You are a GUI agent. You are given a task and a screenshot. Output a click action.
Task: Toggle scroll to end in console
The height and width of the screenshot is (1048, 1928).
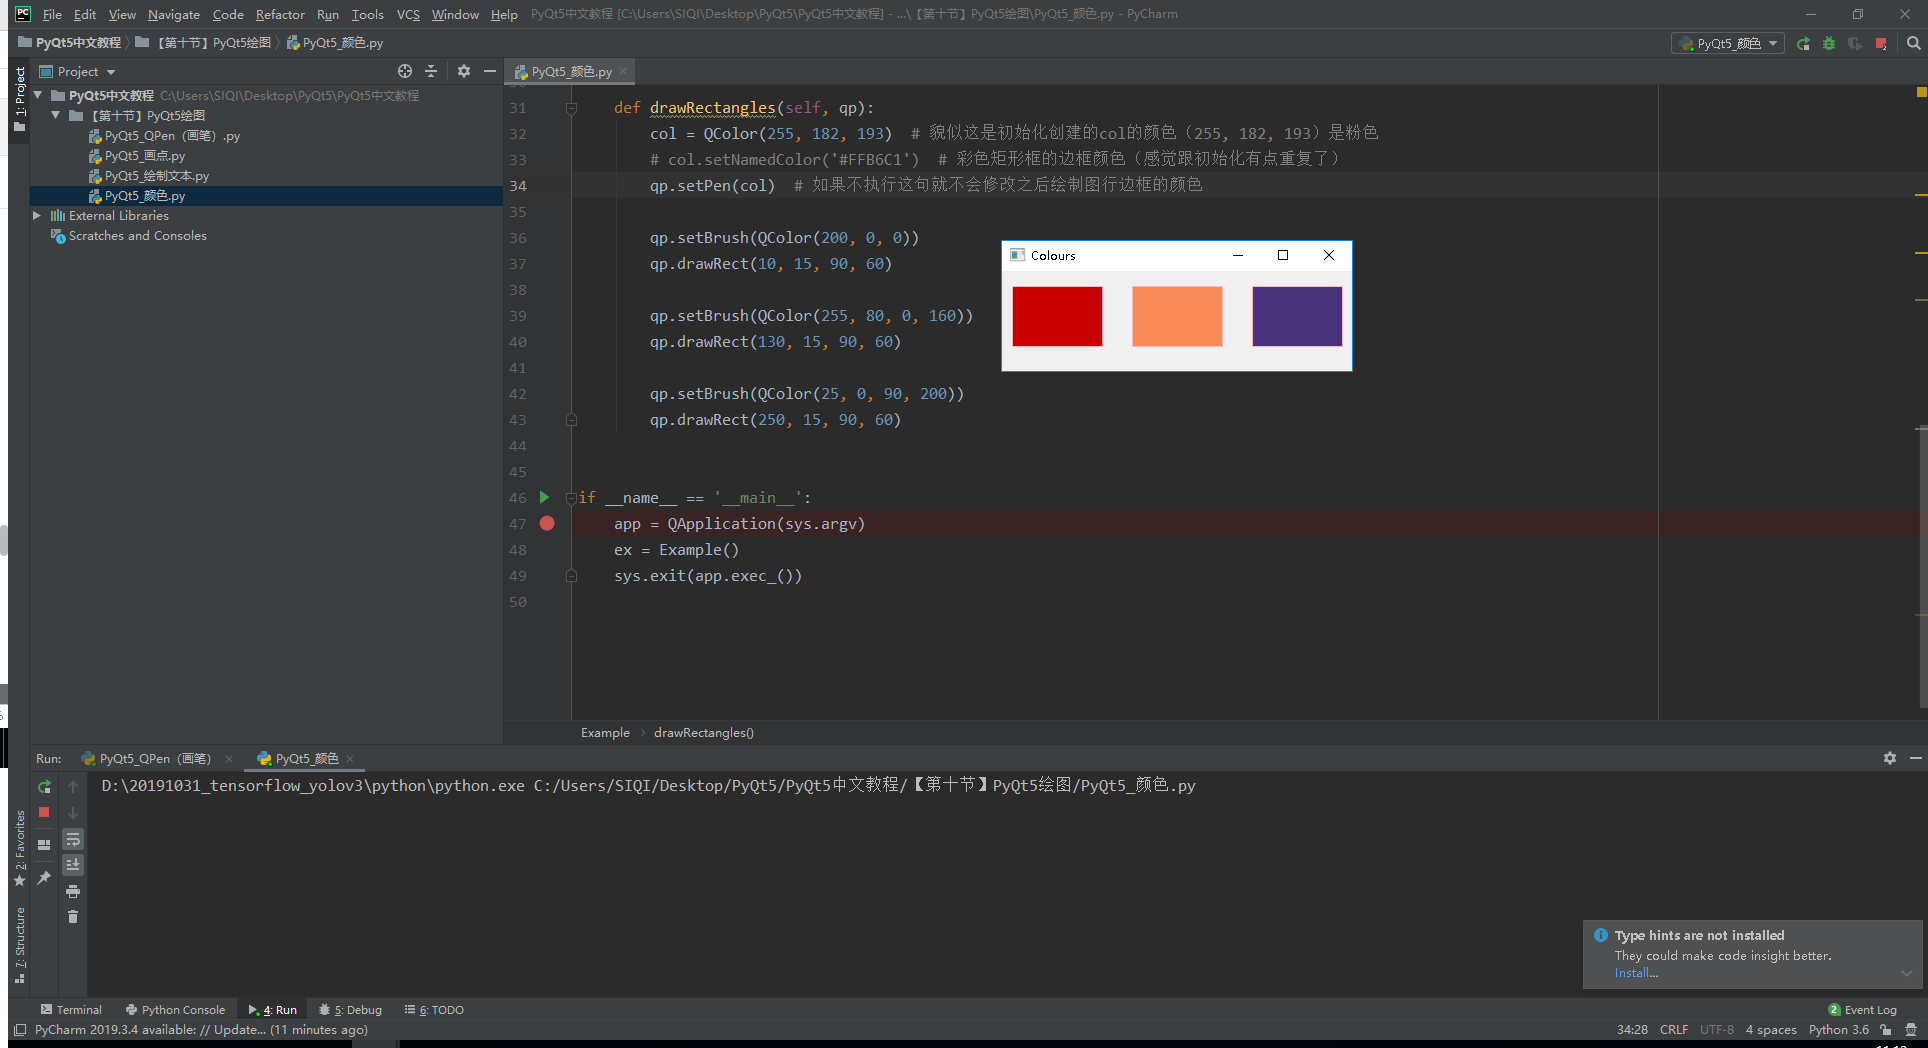click(x=73, y=864)
